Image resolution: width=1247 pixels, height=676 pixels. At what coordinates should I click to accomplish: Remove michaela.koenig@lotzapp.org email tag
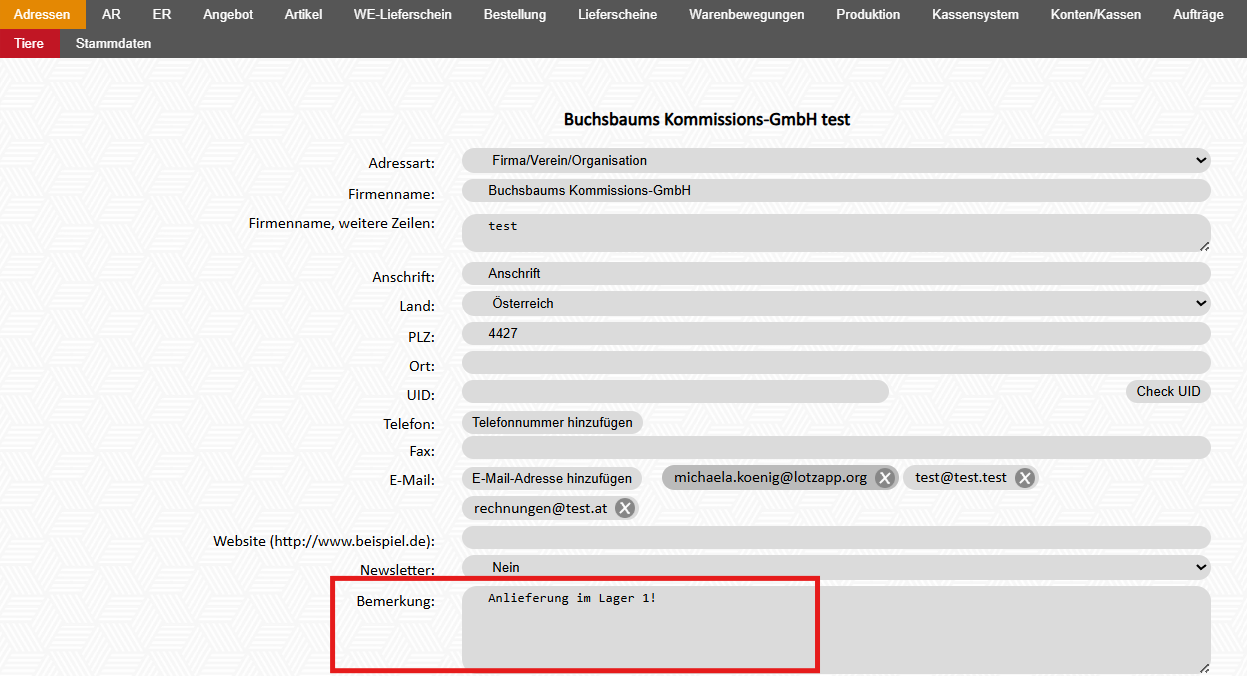coord(884,478)
